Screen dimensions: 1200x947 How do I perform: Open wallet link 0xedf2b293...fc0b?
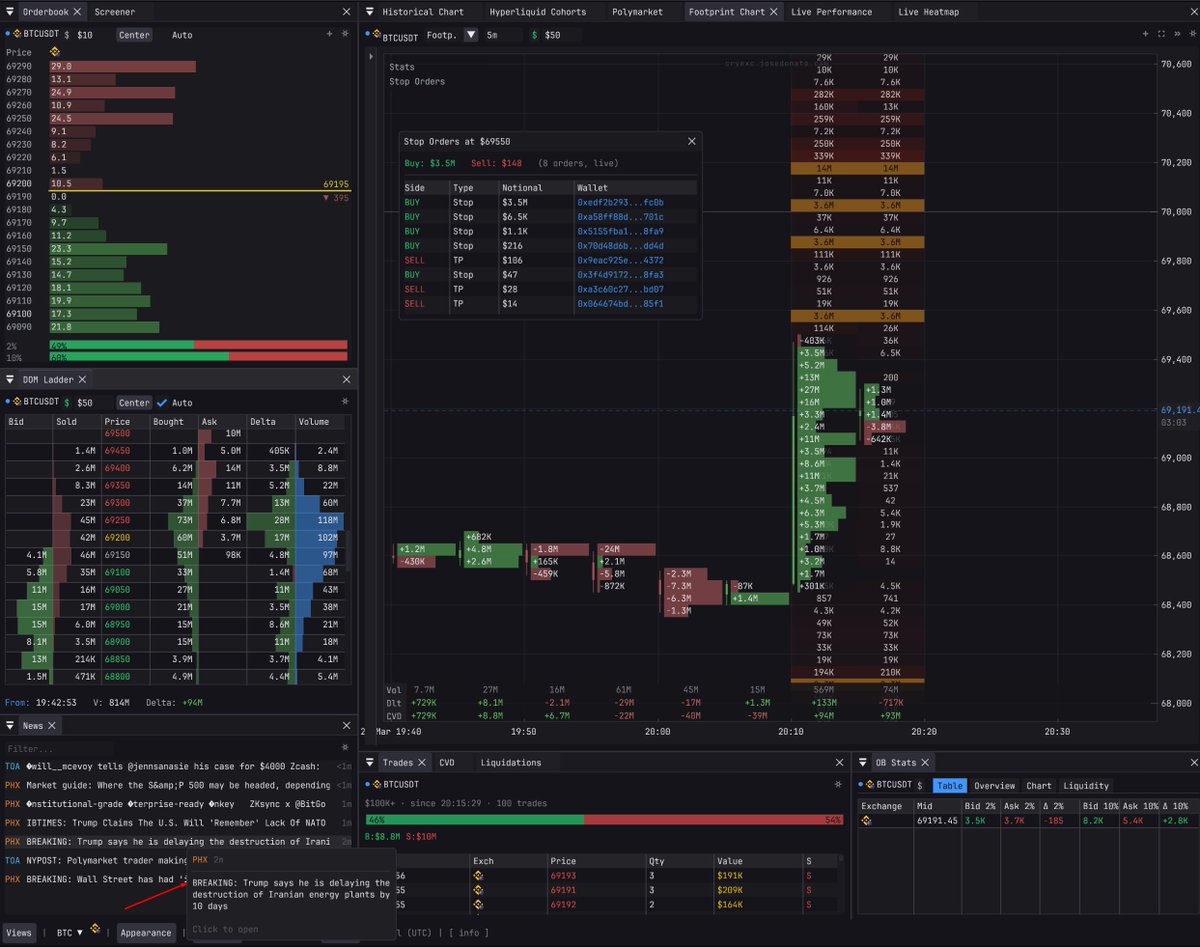(620, 202)
